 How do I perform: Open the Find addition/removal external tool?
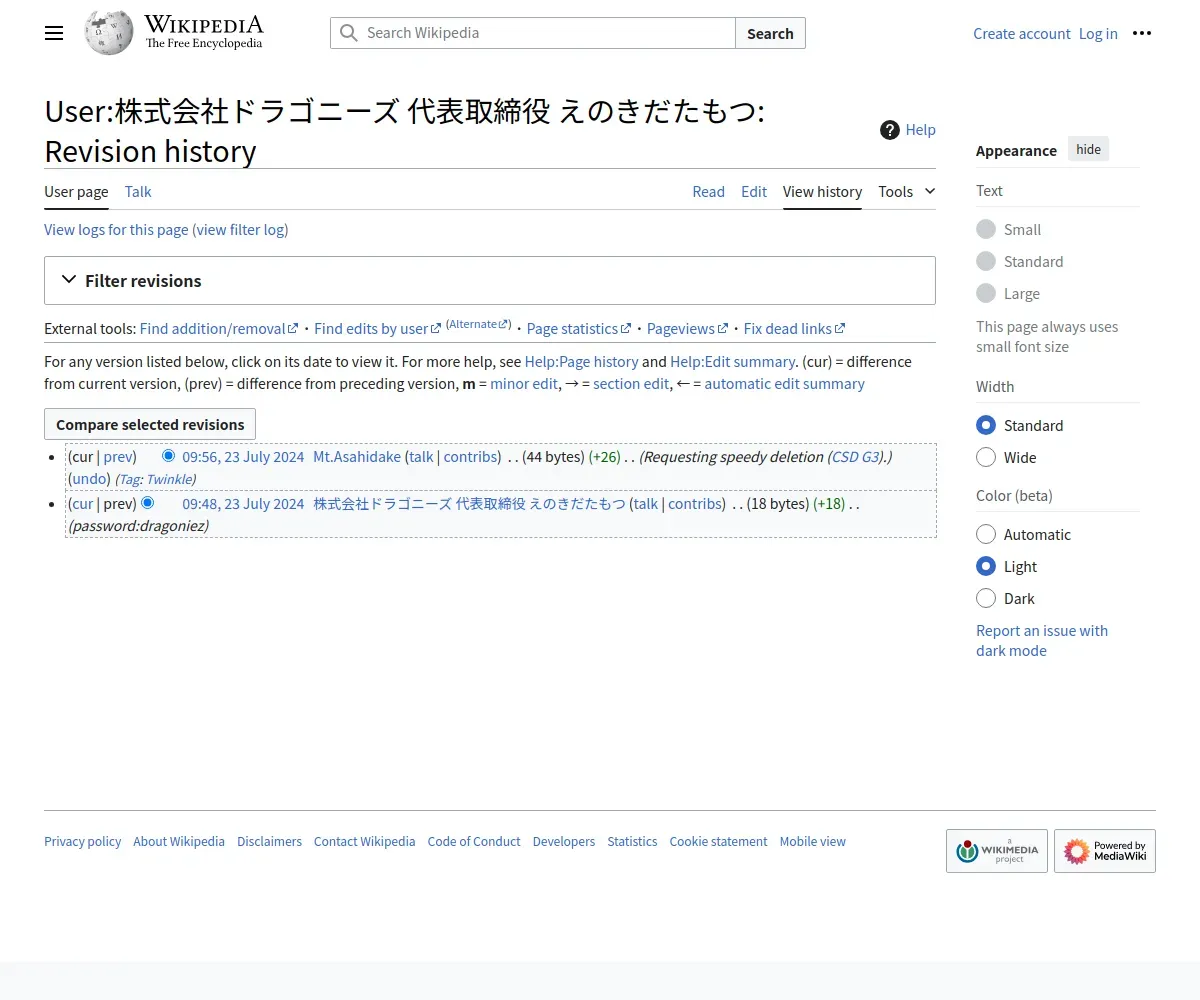coord(218,328)
